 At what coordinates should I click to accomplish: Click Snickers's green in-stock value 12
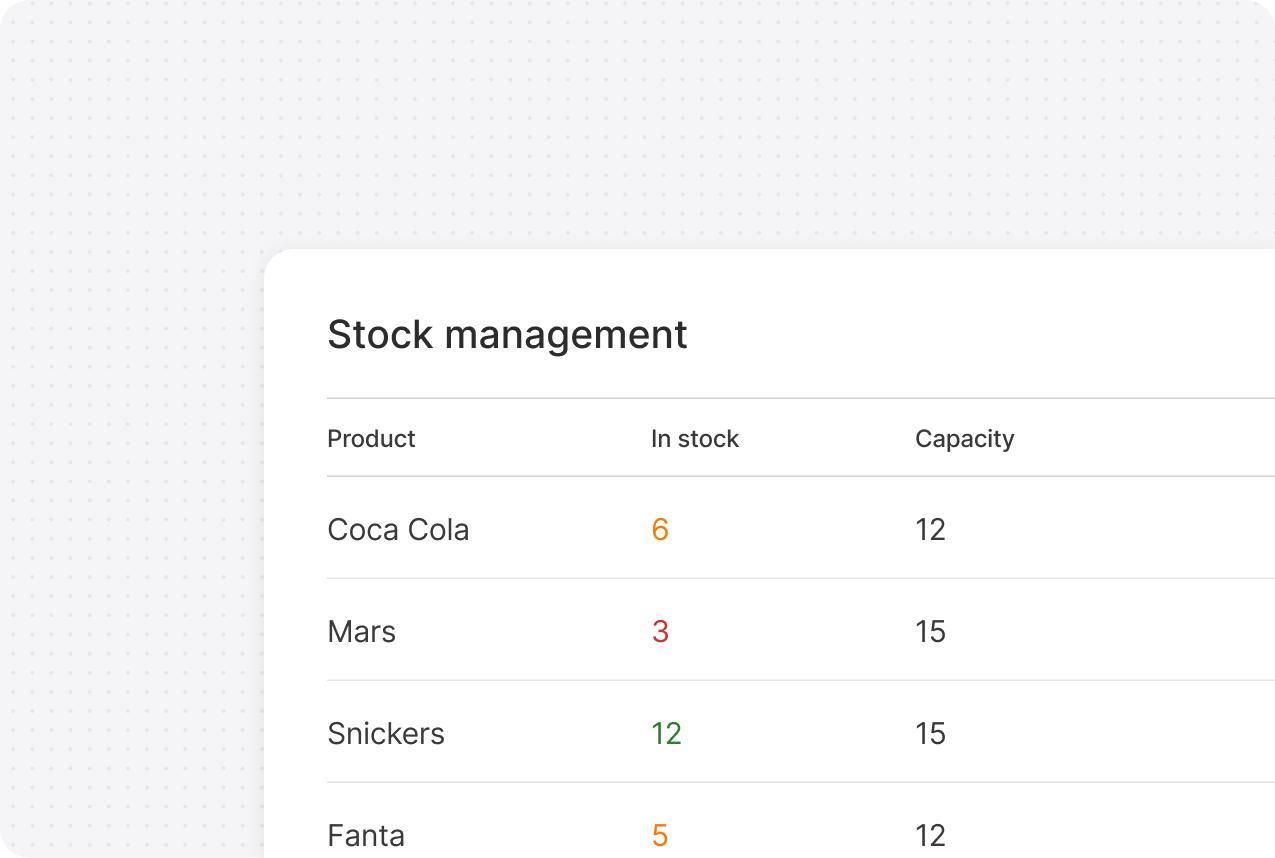click(666, 734)
